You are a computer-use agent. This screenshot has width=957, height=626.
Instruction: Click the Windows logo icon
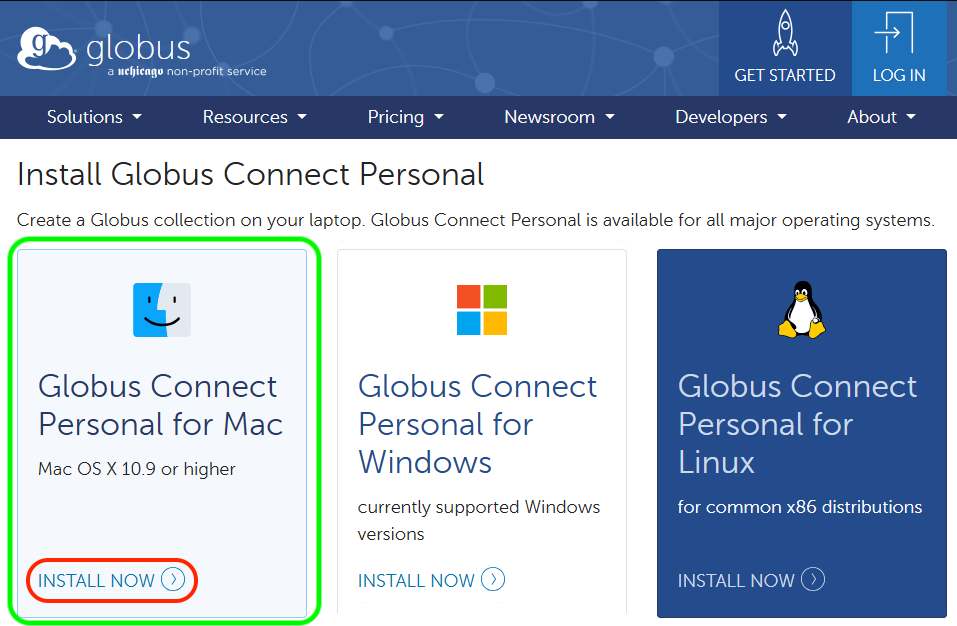pos(481,309)
